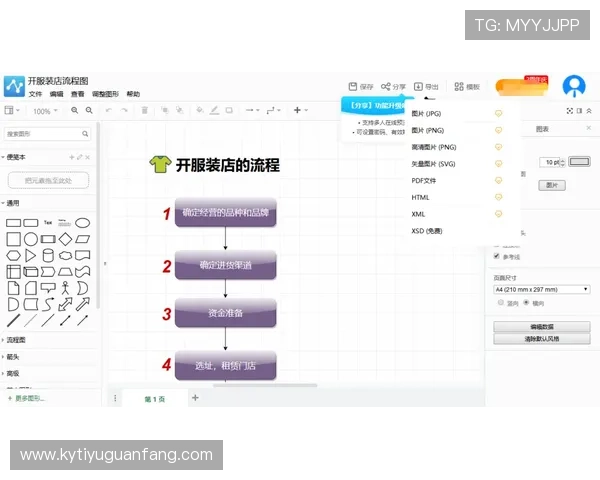Viewport: 600px width, 480px height.
Task: Select the parallelogram shape in the palette
Action: [82, 239]
